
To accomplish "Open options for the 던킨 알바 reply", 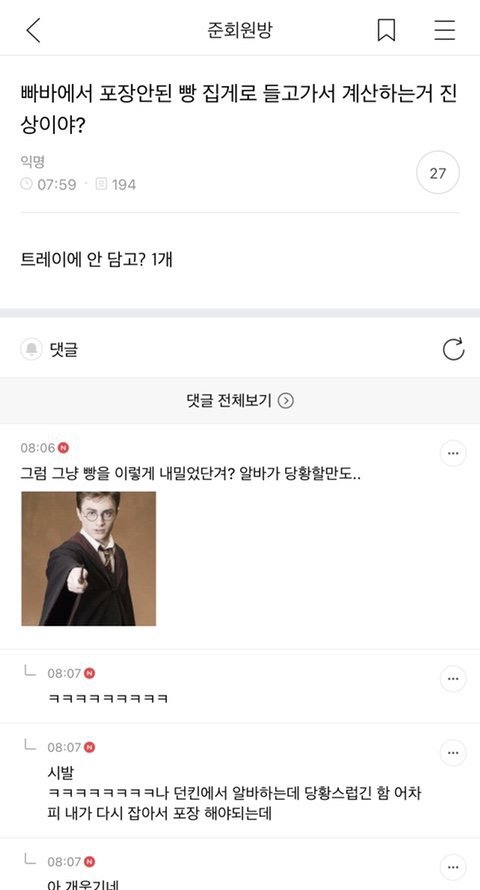I will [x=453, y=753].
